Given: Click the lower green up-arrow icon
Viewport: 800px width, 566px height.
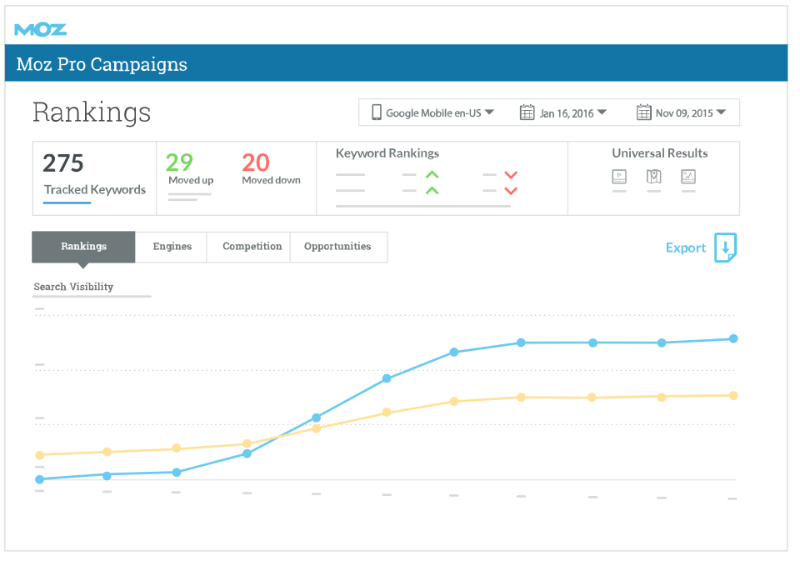Looking at the screenshot, I should (432, 190).
